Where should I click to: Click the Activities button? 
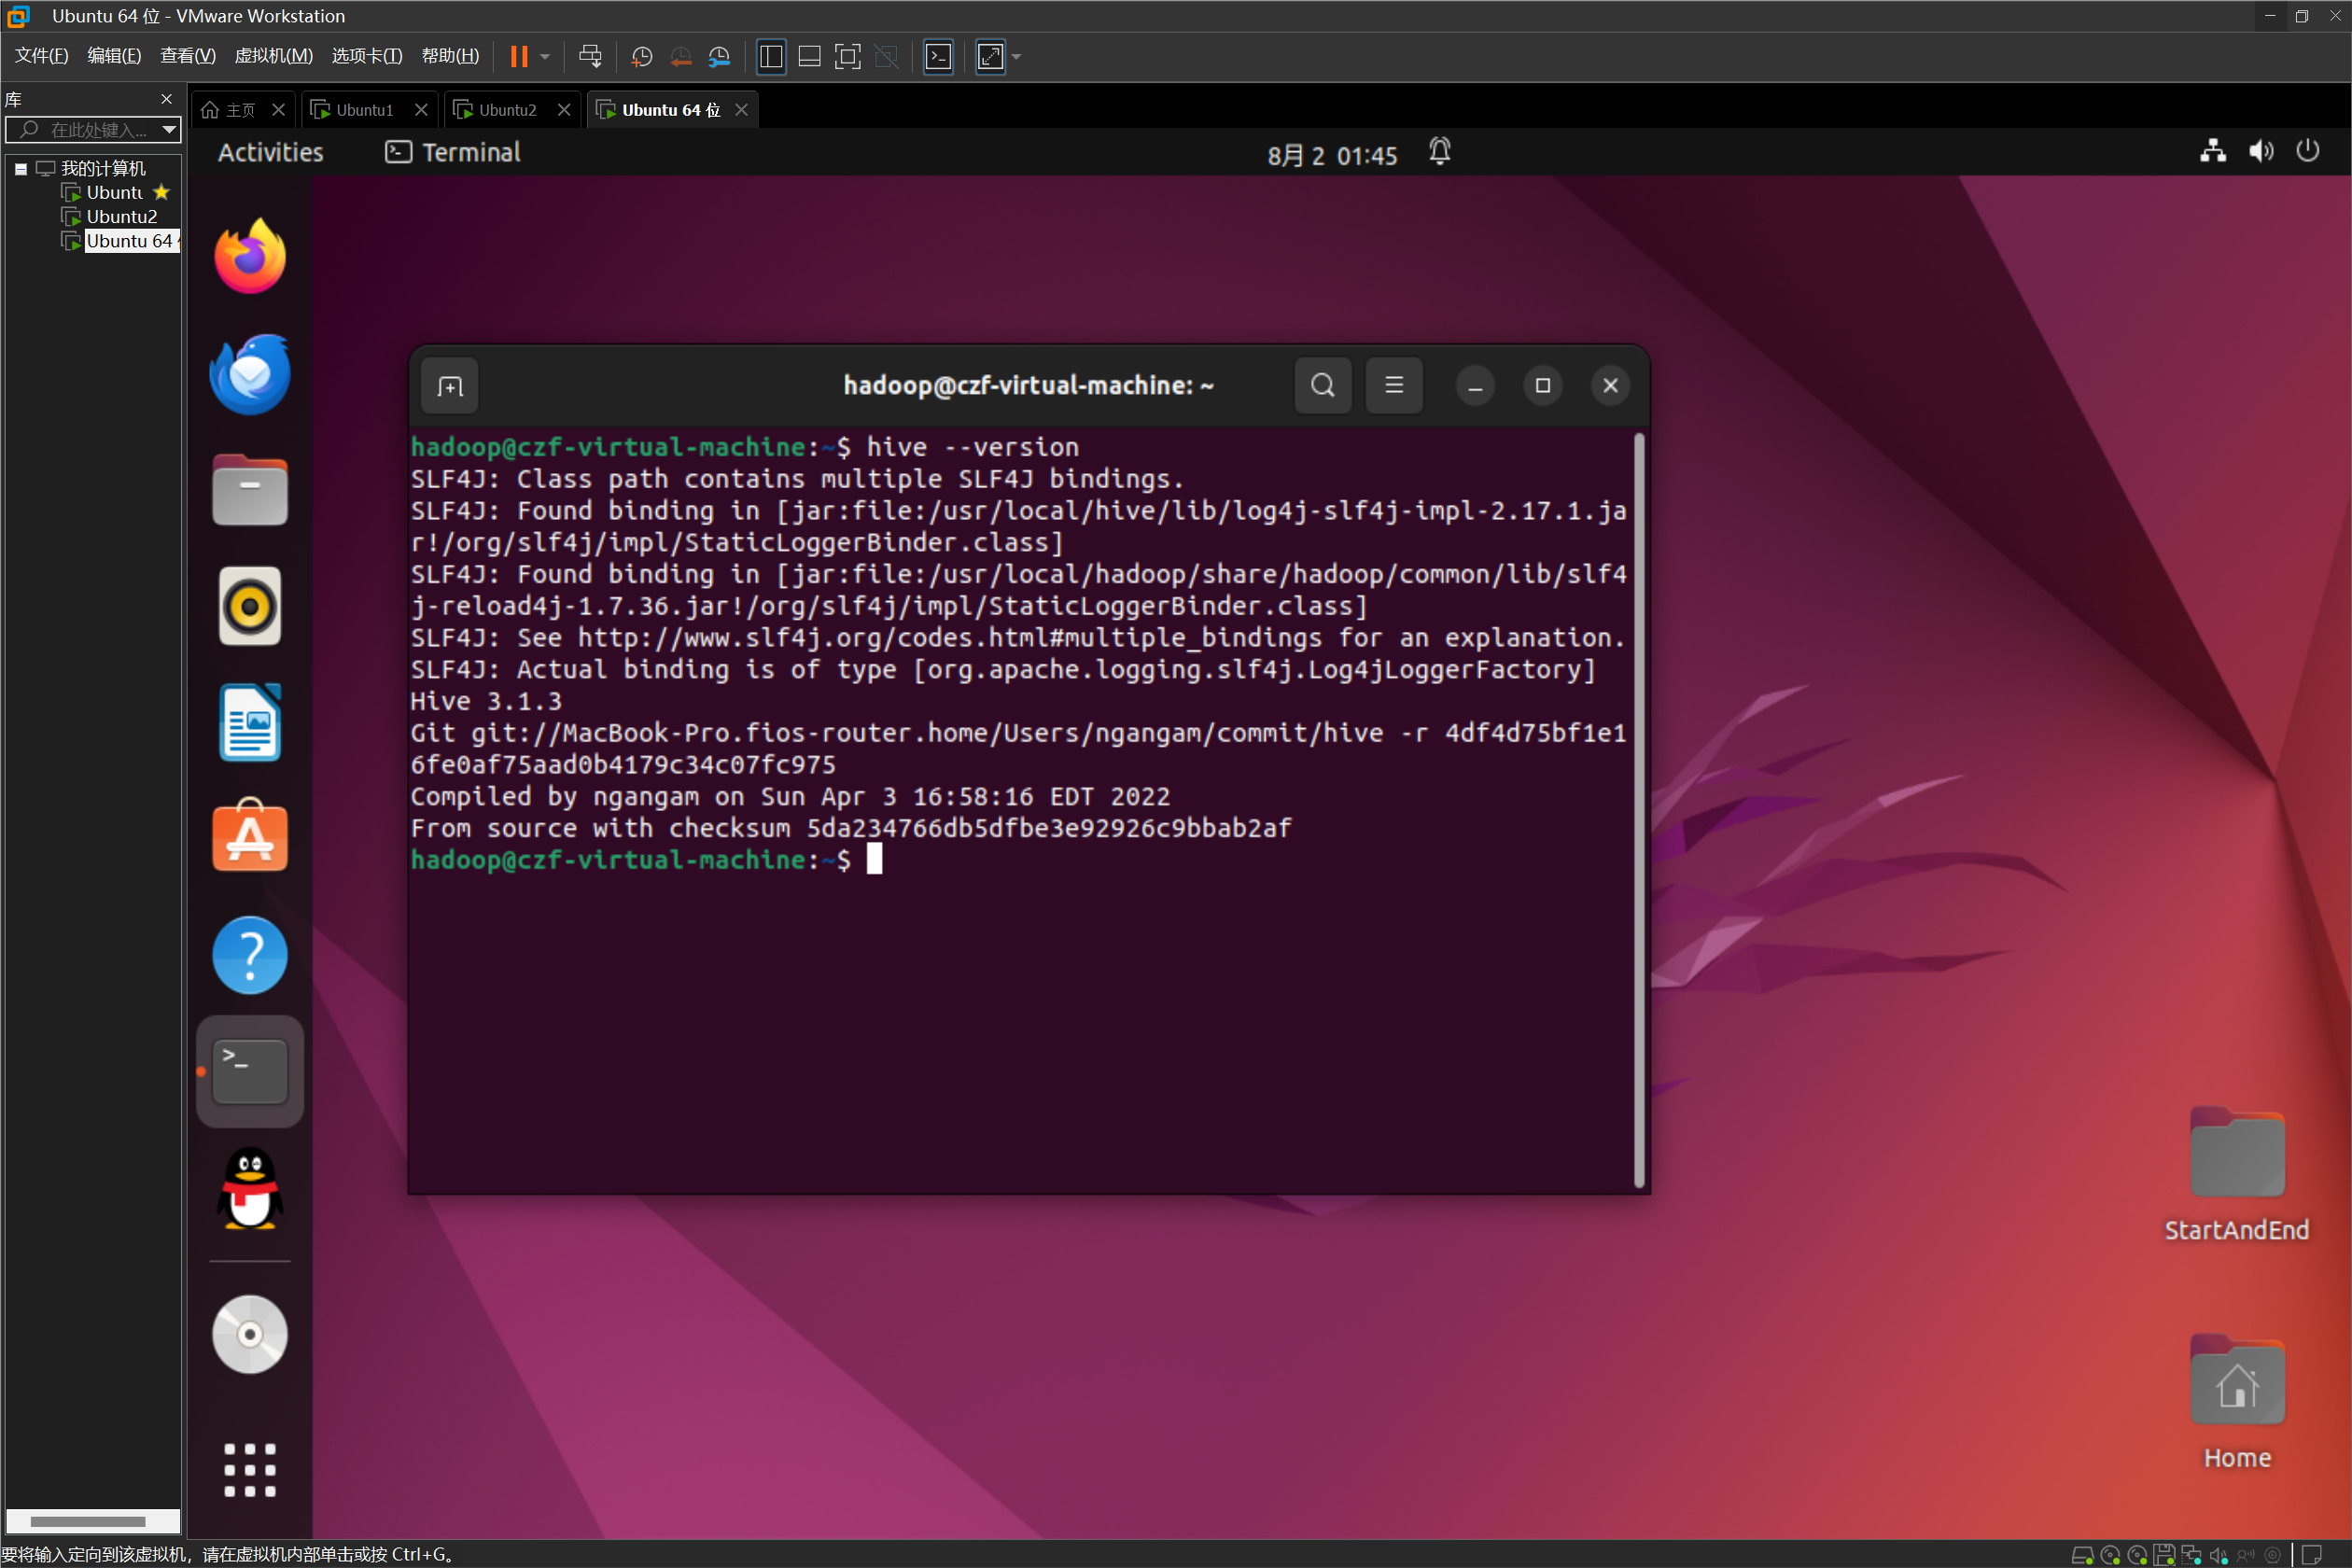click(x=270, y=152)
